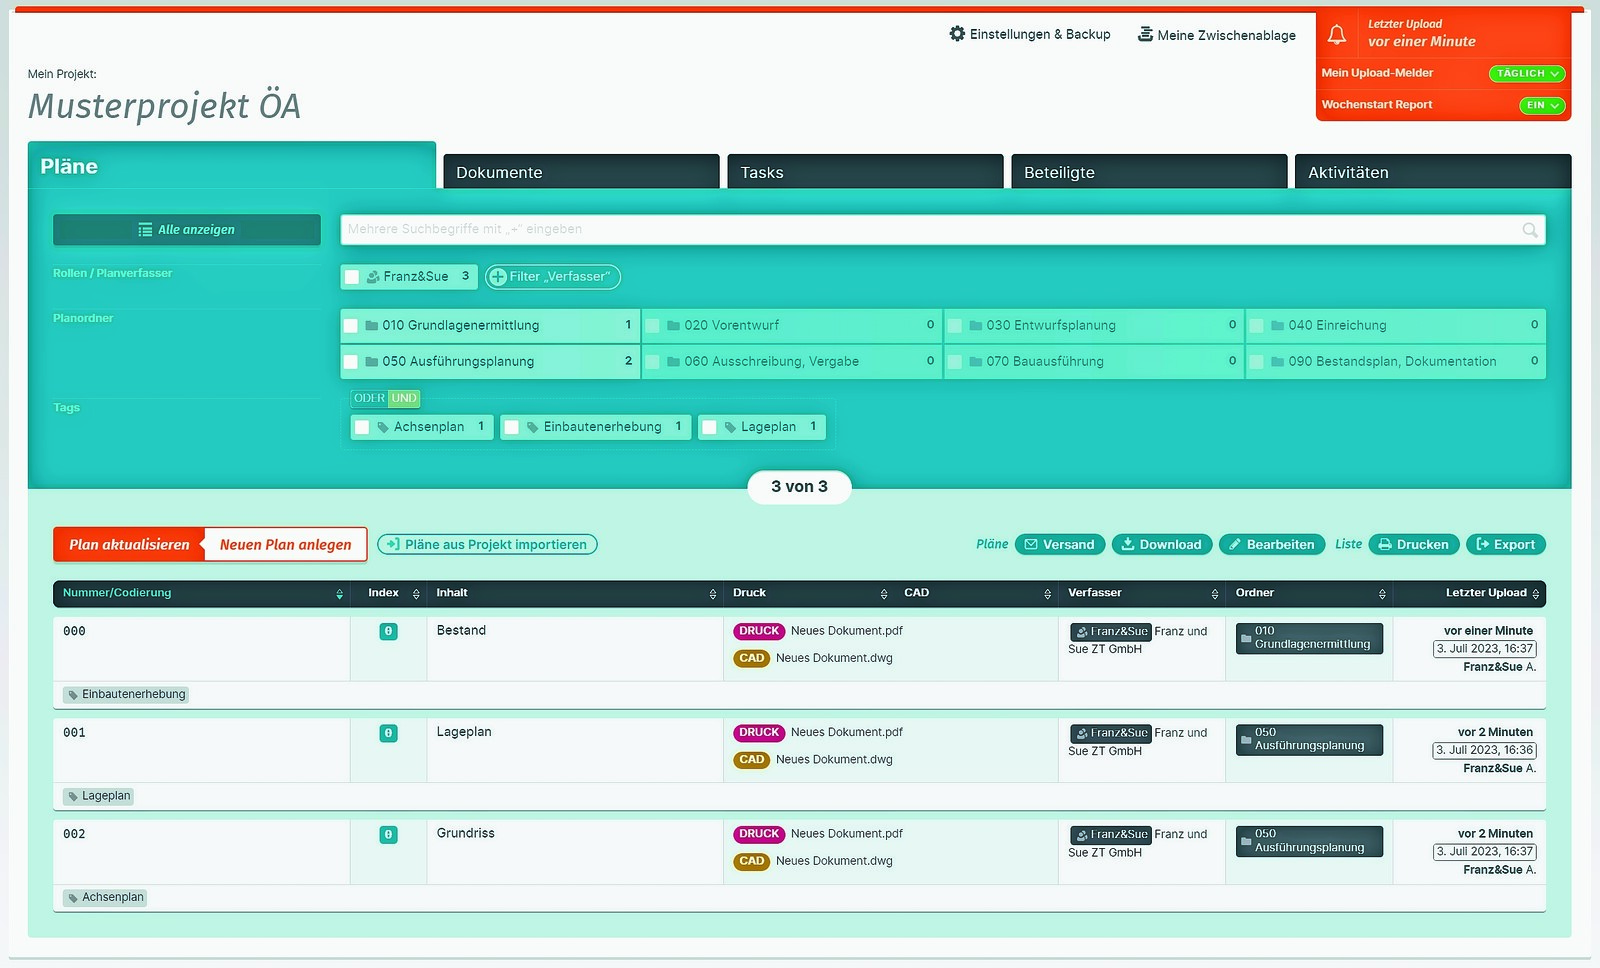Open DRUCK file badge of plan 002
The image size is (1600, 968).
[x=759, y=834]
